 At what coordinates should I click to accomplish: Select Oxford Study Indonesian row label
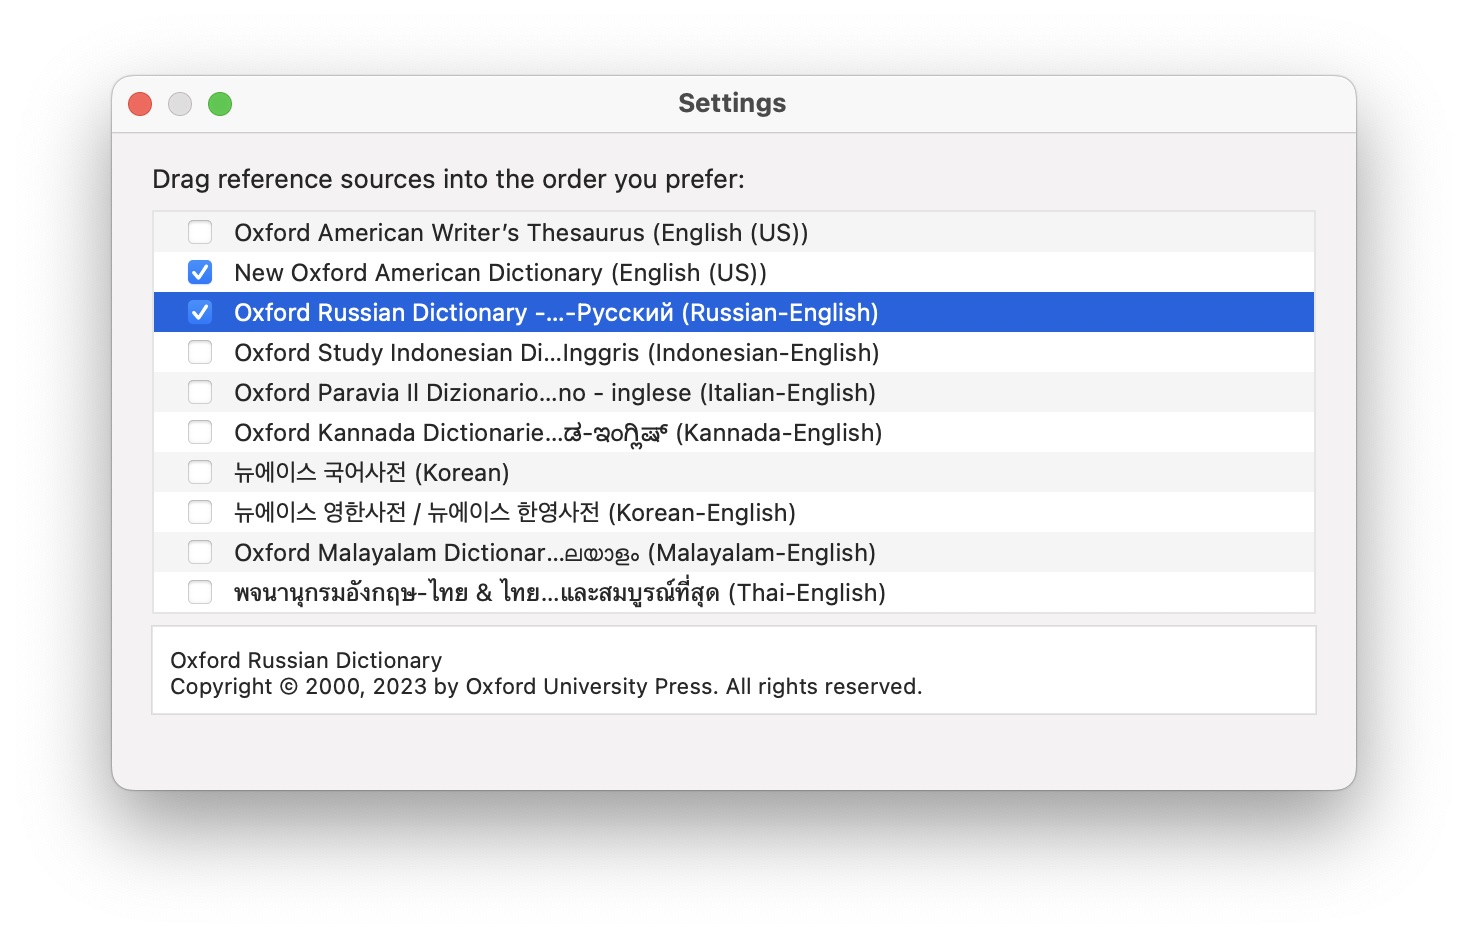click(557, 353)
